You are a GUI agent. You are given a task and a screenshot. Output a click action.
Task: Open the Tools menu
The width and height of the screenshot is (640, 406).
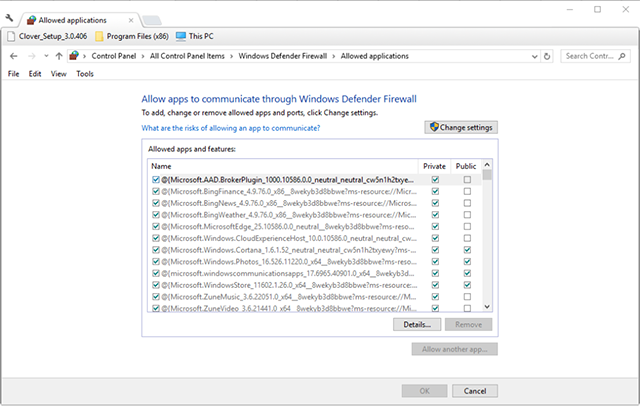point(85,74)
